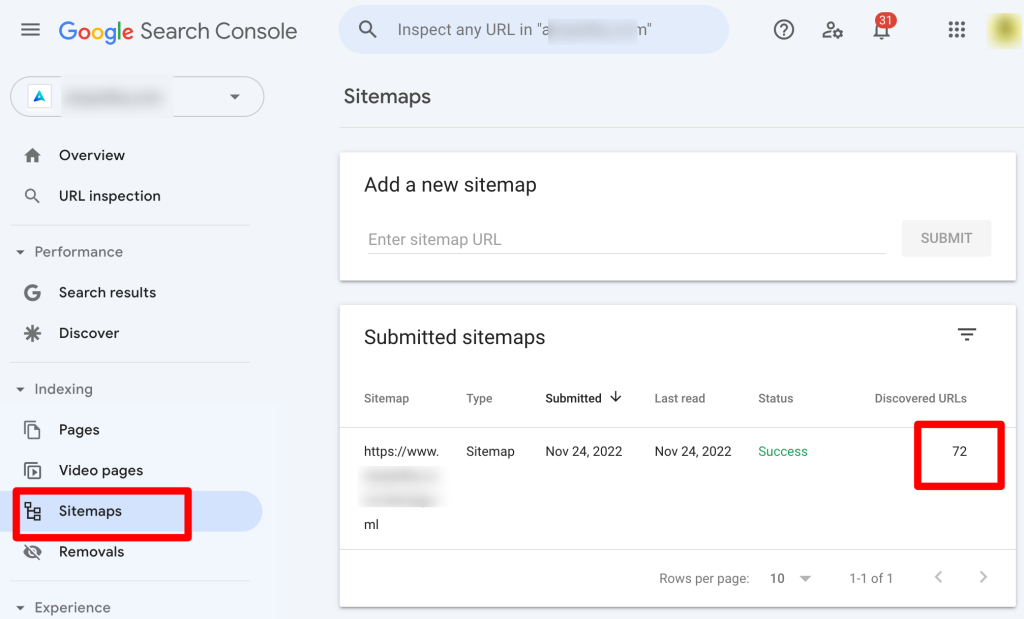Open the Help question mark icon
This screenshot has width=1024, height=619.
click(784, 29)
